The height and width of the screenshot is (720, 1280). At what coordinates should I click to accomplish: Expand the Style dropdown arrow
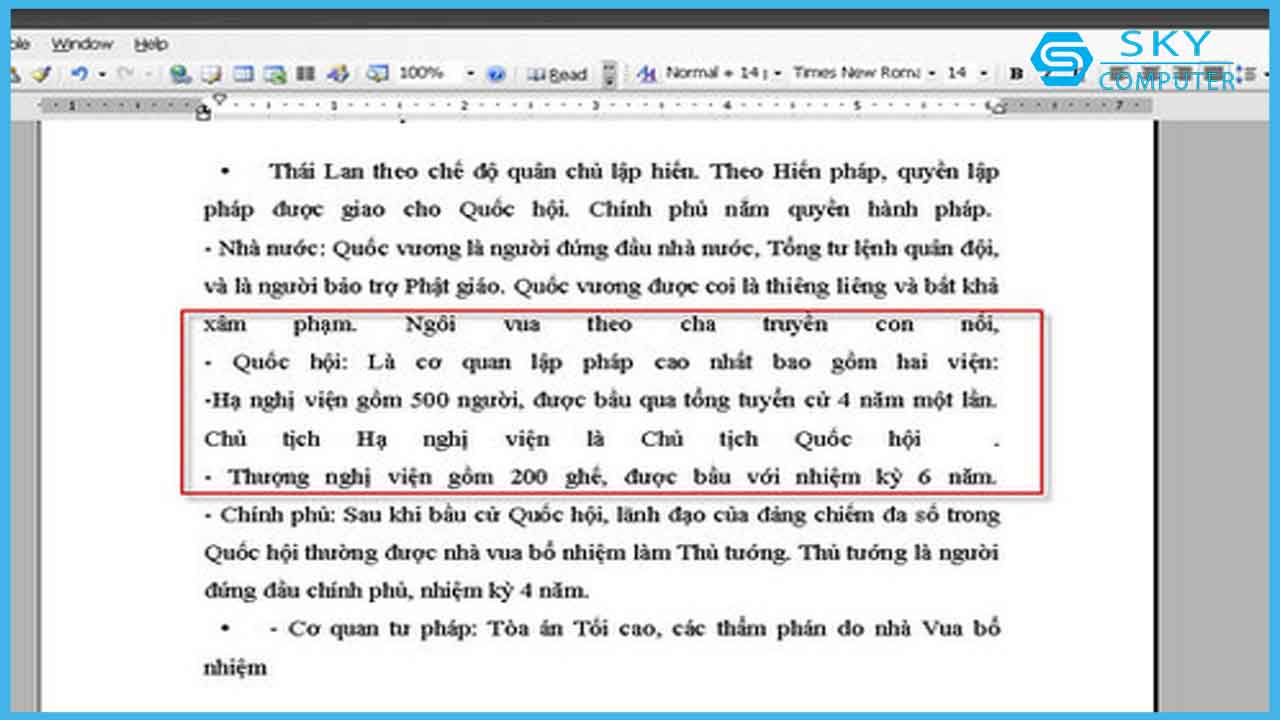(776, 73)
